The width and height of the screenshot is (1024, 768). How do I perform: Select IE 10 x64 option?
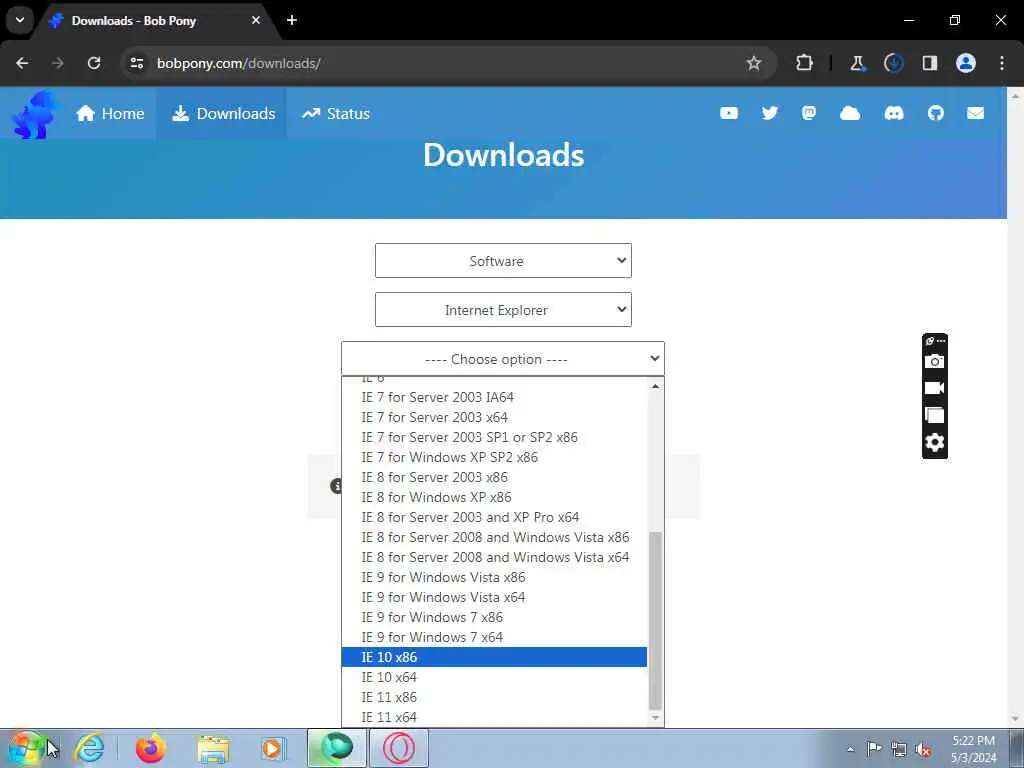[494, 677]
